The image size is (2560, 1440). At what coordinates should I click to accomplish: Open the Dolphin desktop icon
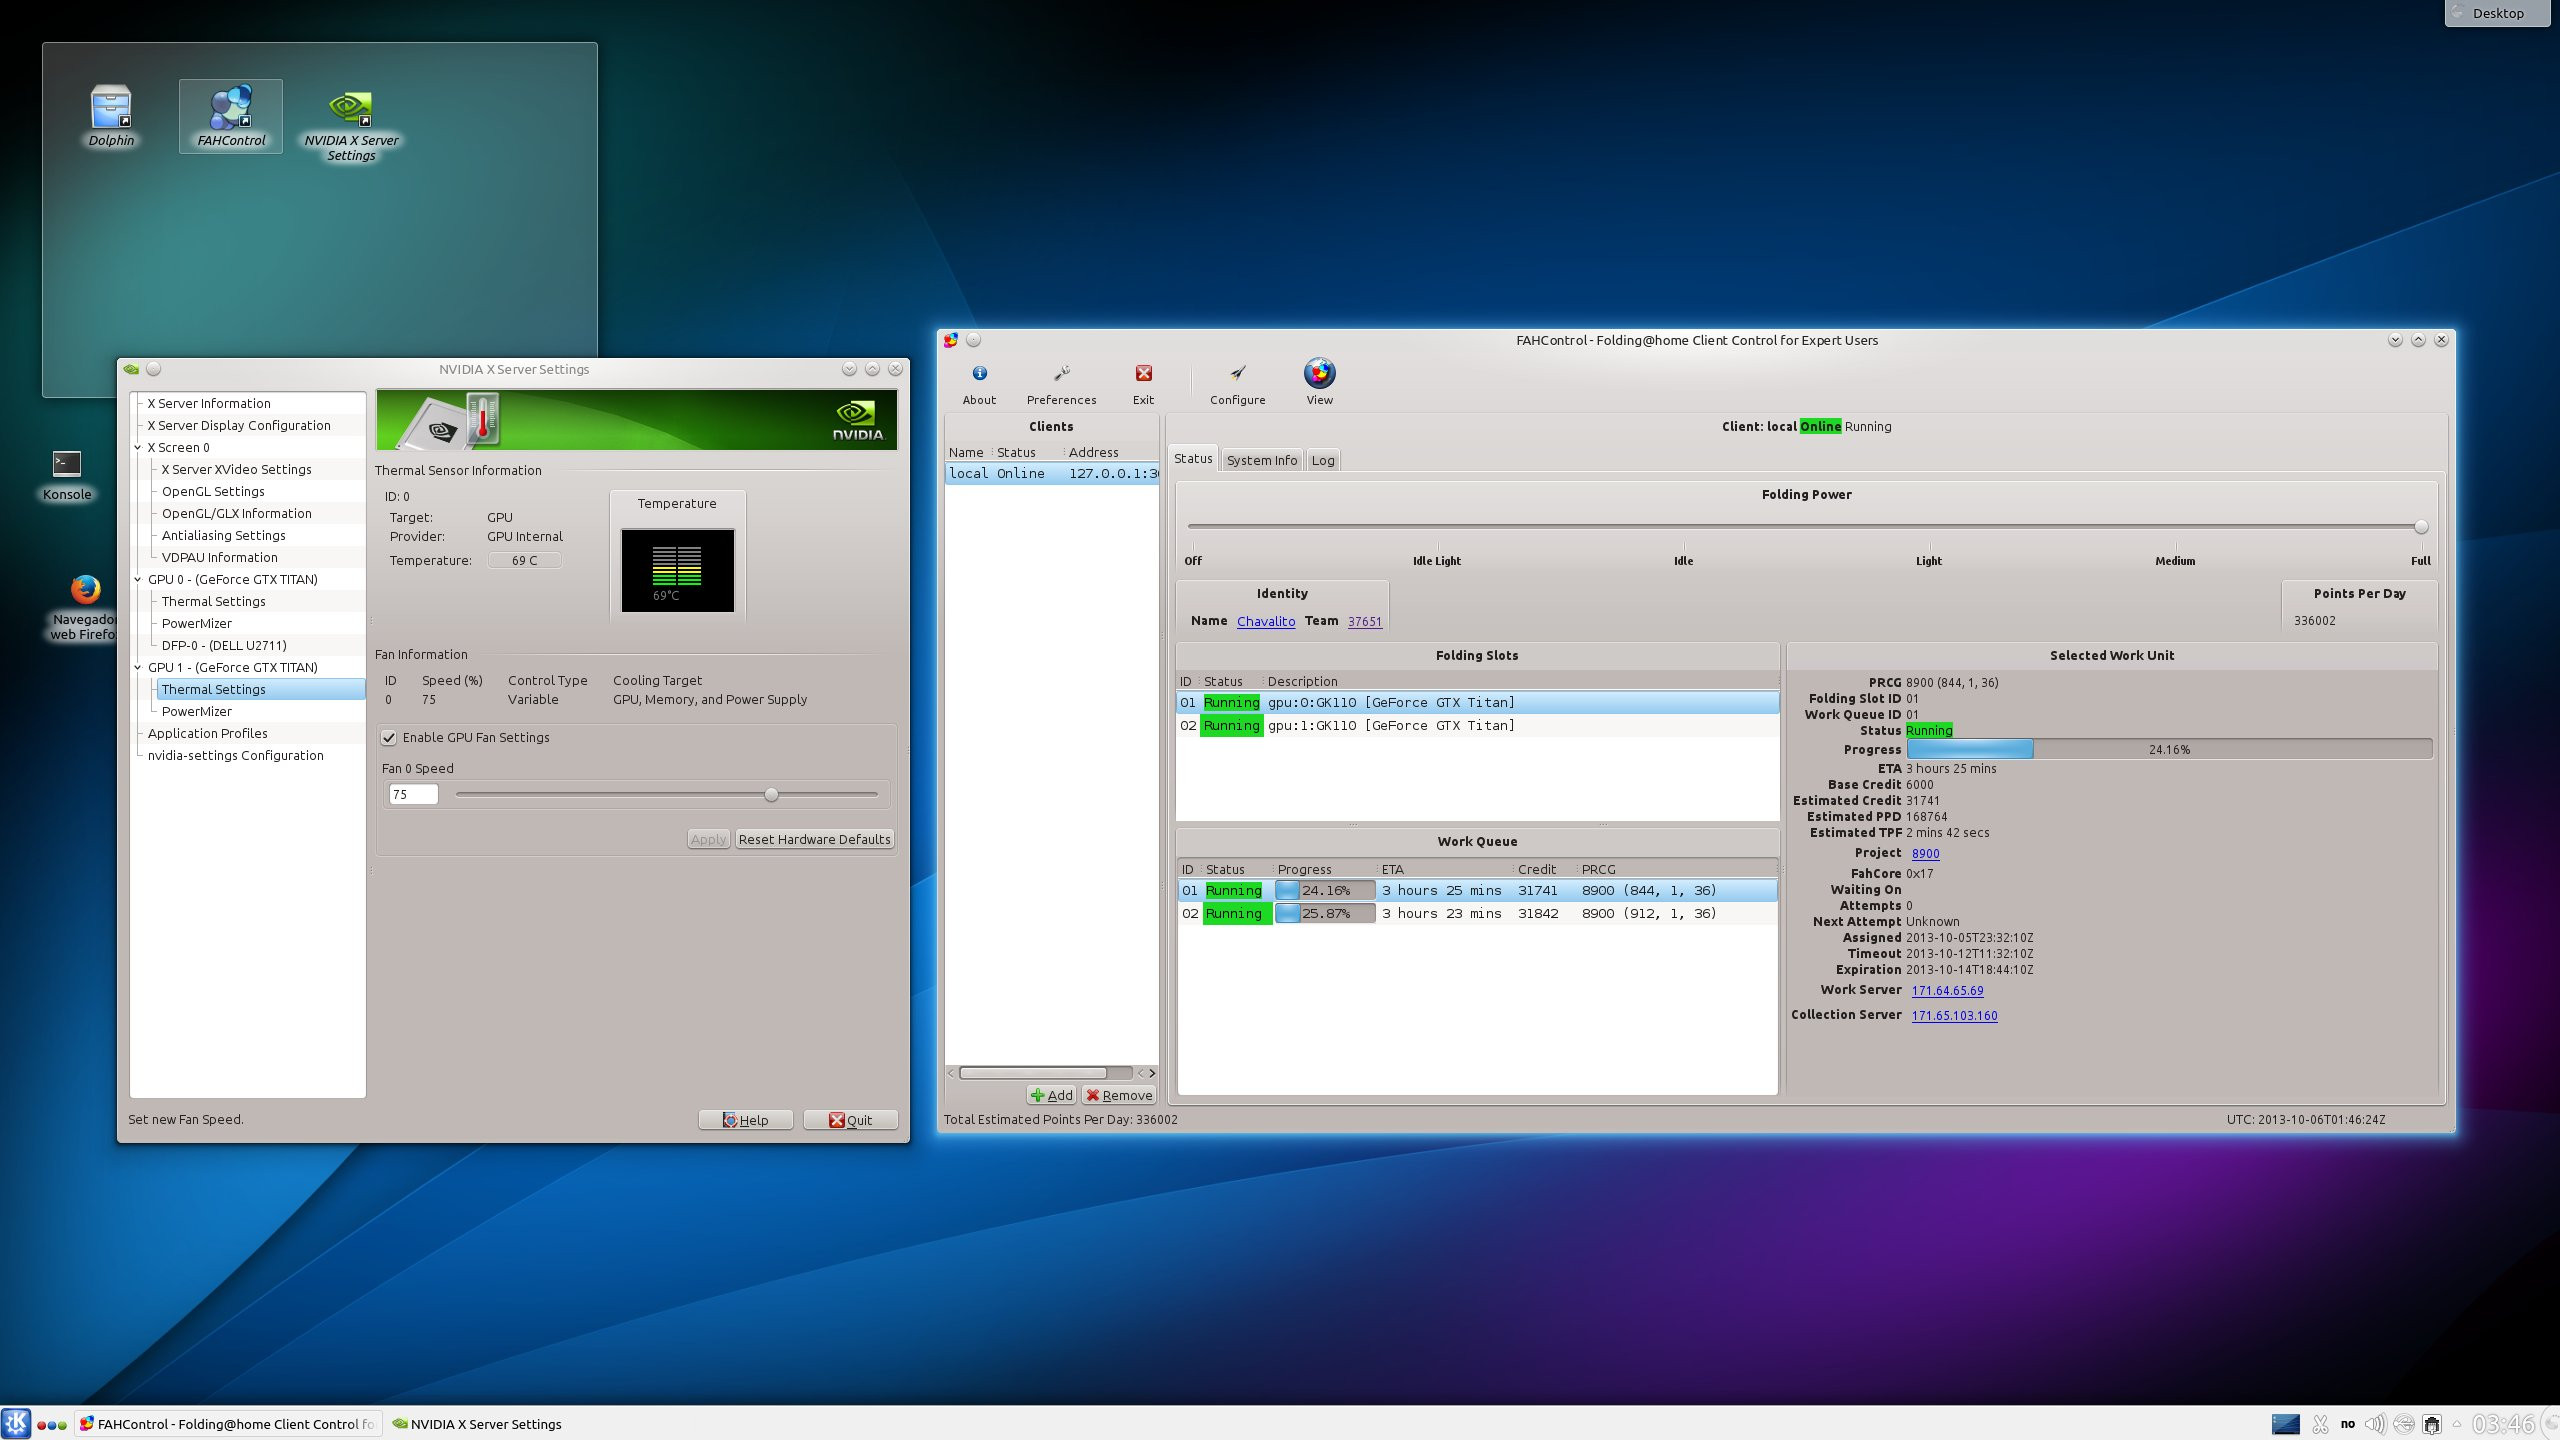click(110, 117)
